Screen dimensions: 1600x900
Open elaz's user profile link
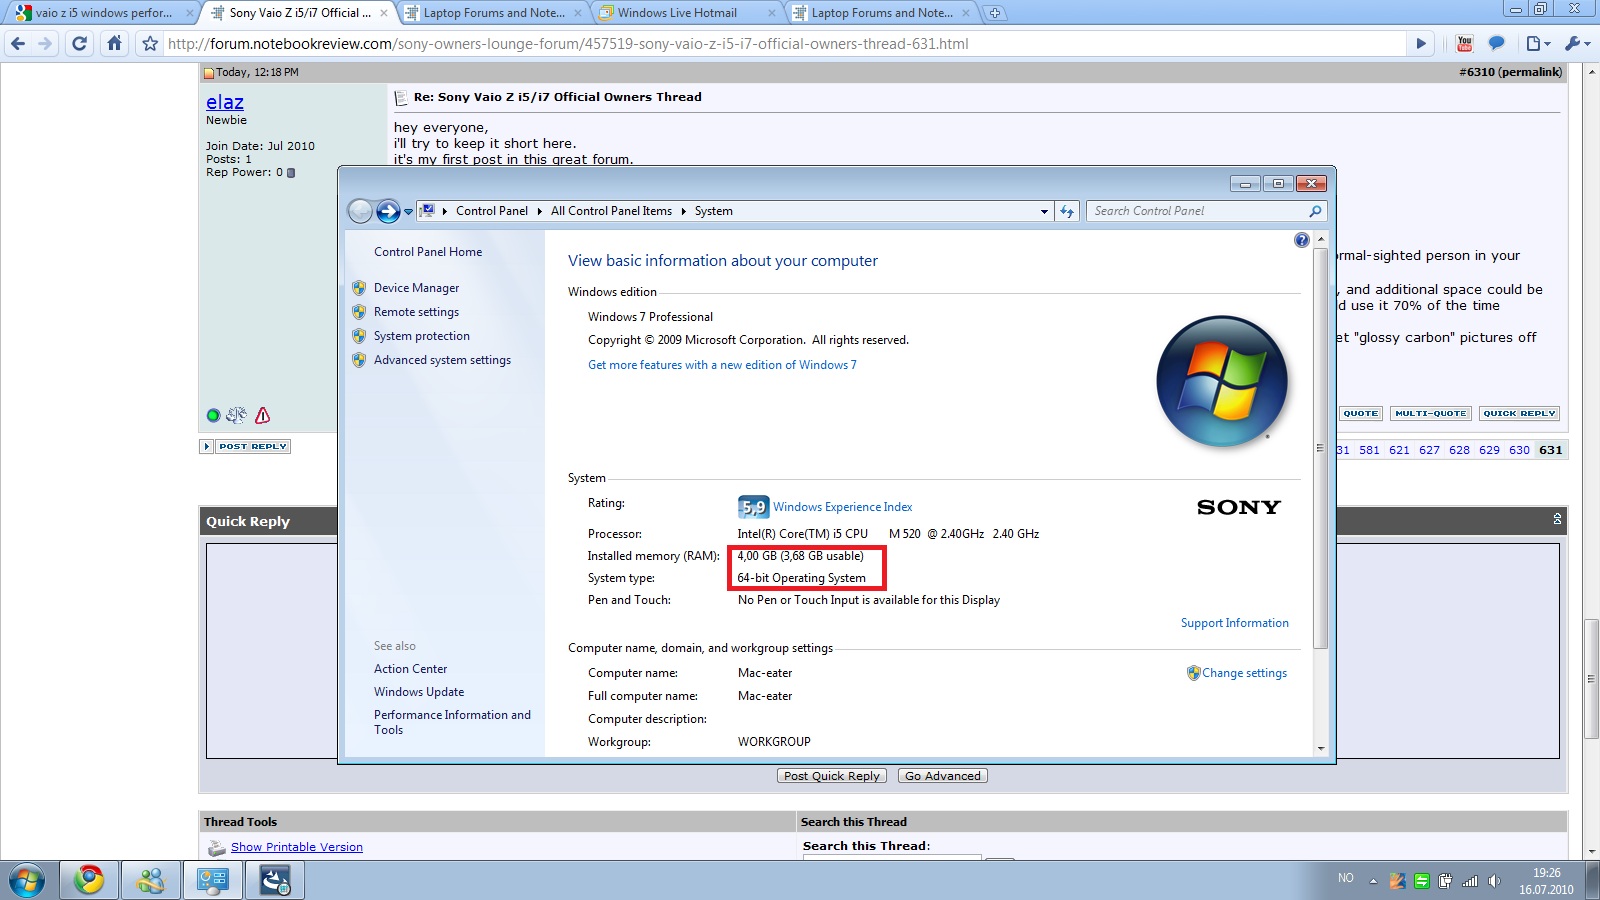pyautogui.click(x=225, y=102)
